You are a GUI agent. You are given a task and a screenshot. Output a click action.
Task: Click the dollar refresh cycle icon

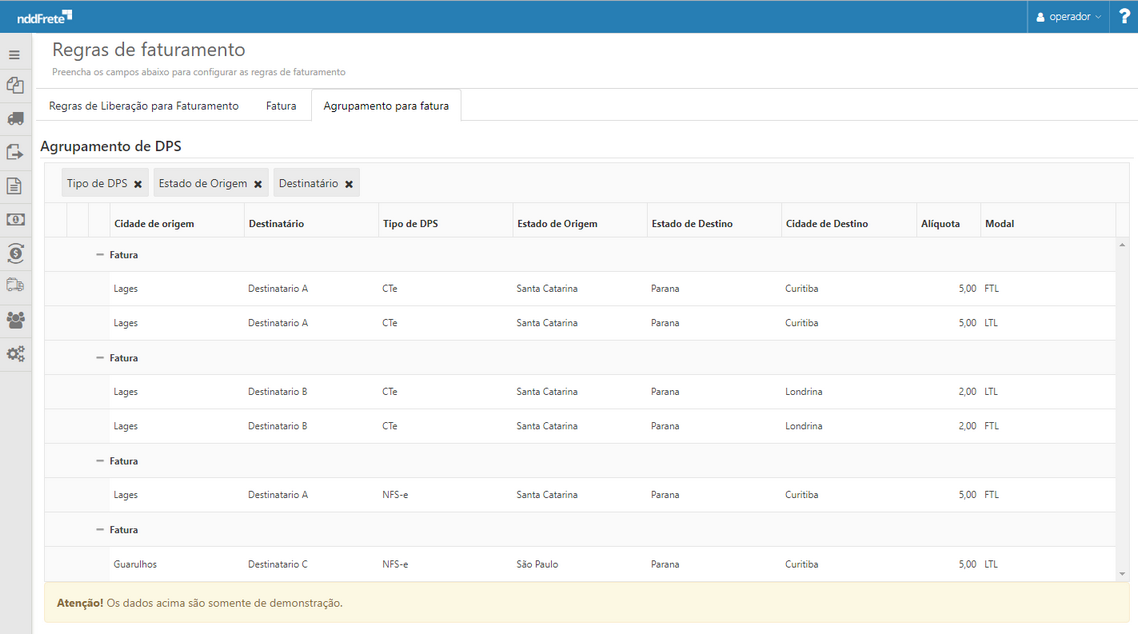coord(15,253)
